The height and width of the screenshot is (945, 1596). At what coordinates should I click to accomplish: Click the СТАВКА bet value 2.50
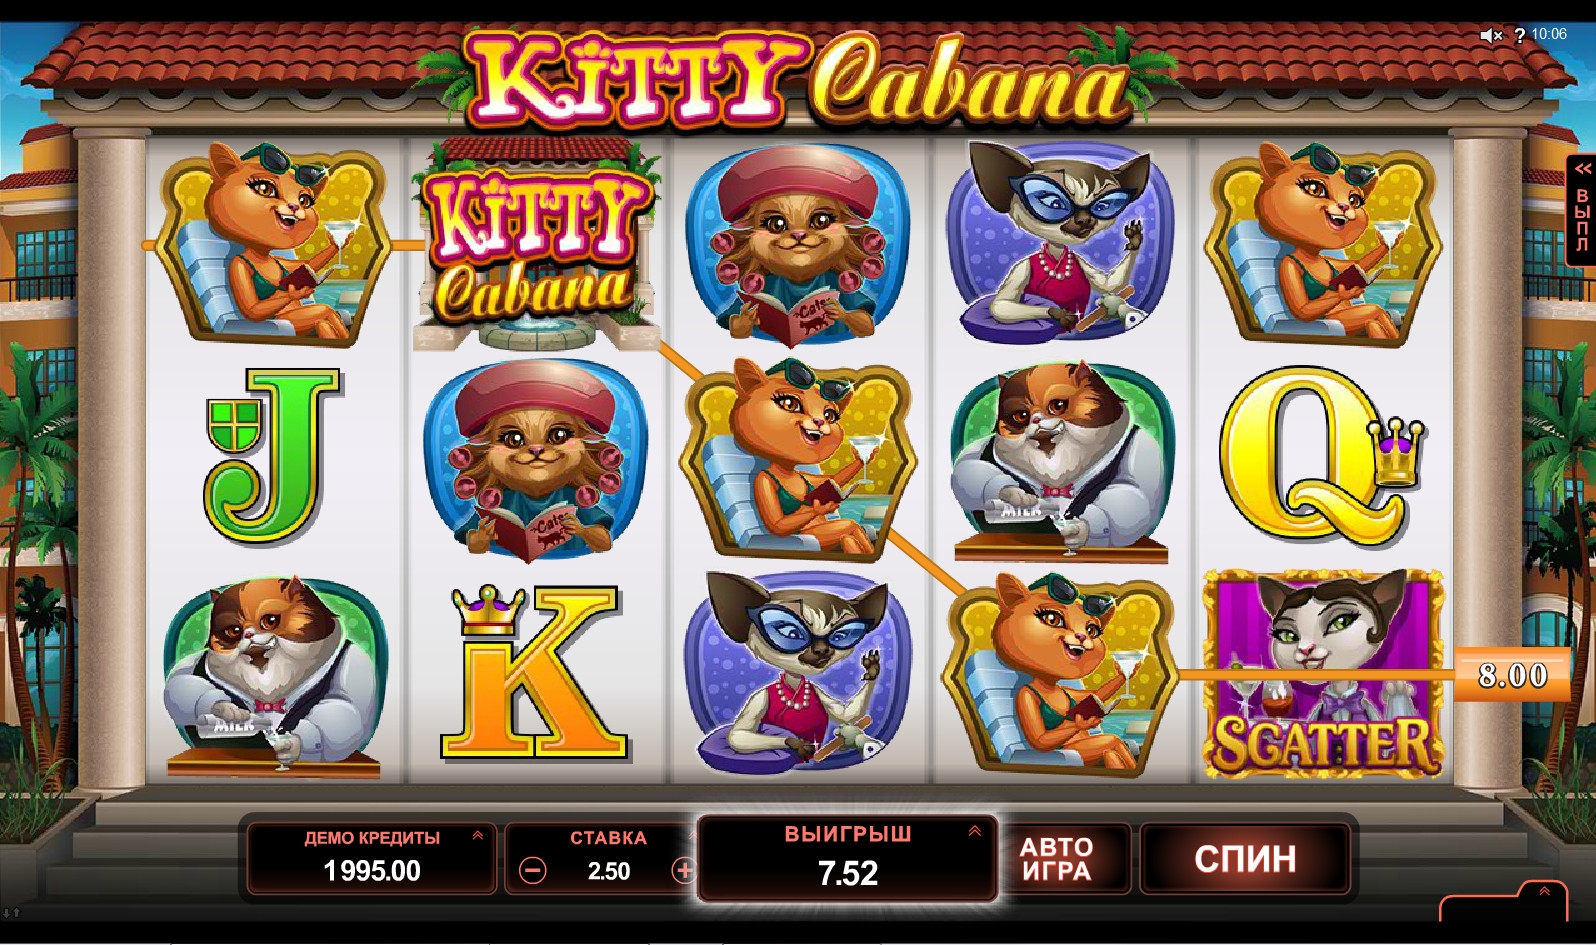point(609,871)
